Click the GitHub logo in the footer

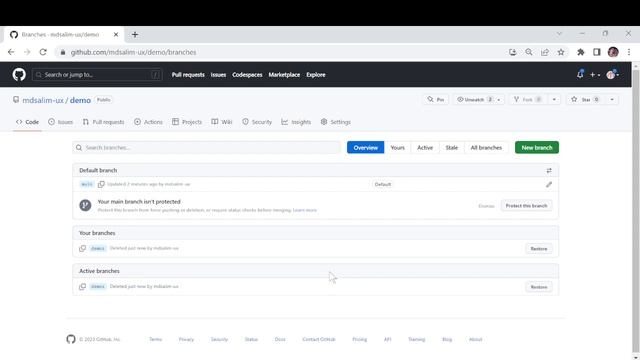point(71,339)
